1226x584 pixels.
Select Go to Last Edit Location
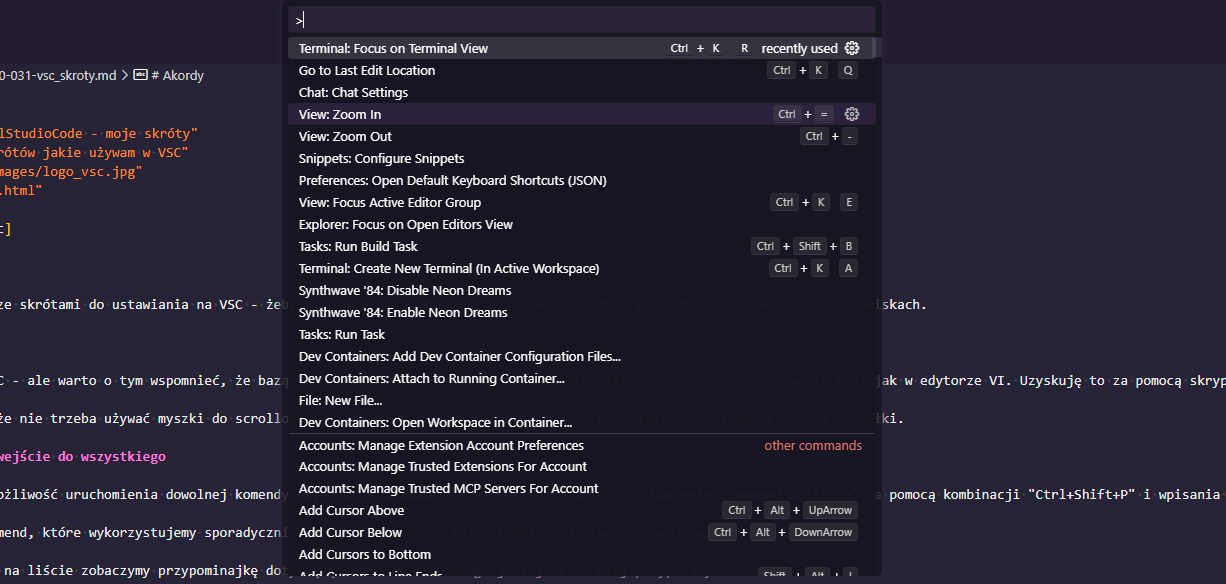tap(367, 70)
